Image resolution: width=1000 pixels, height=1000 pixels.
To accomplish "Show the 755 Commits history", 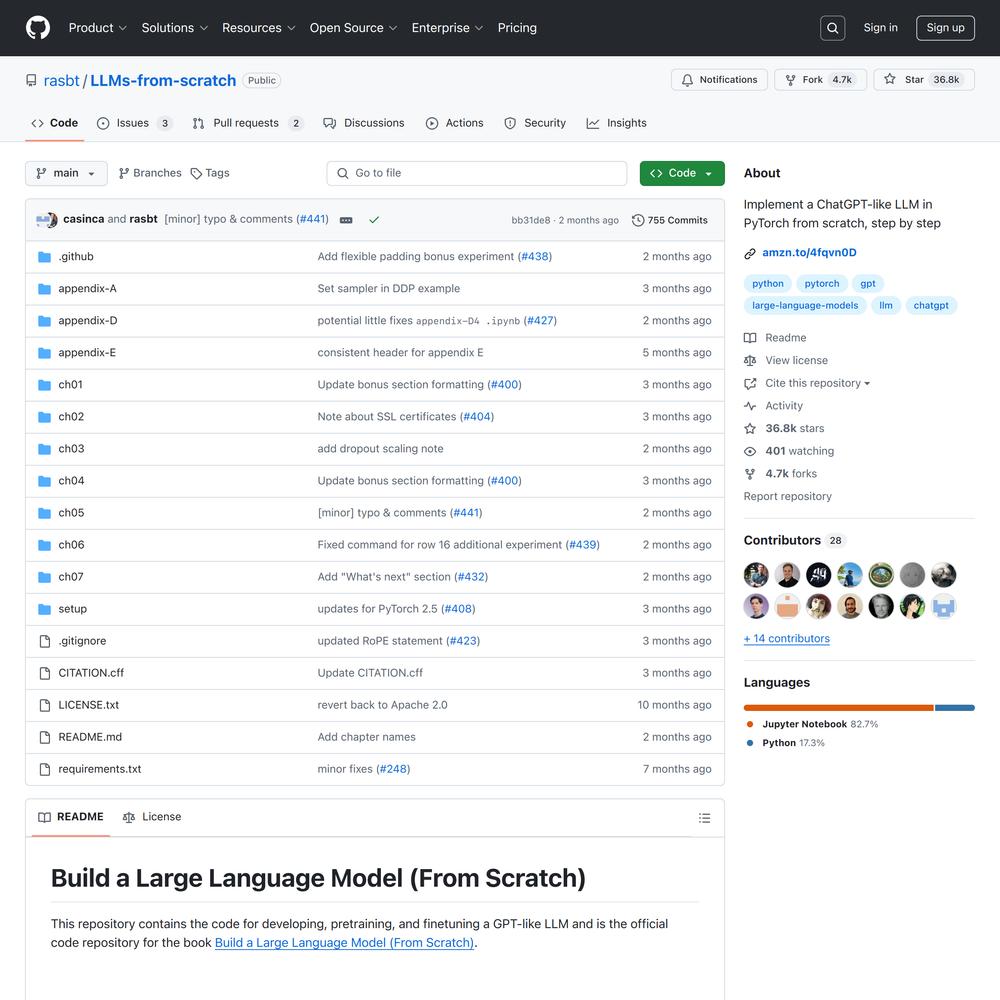I will pos(670,220).
